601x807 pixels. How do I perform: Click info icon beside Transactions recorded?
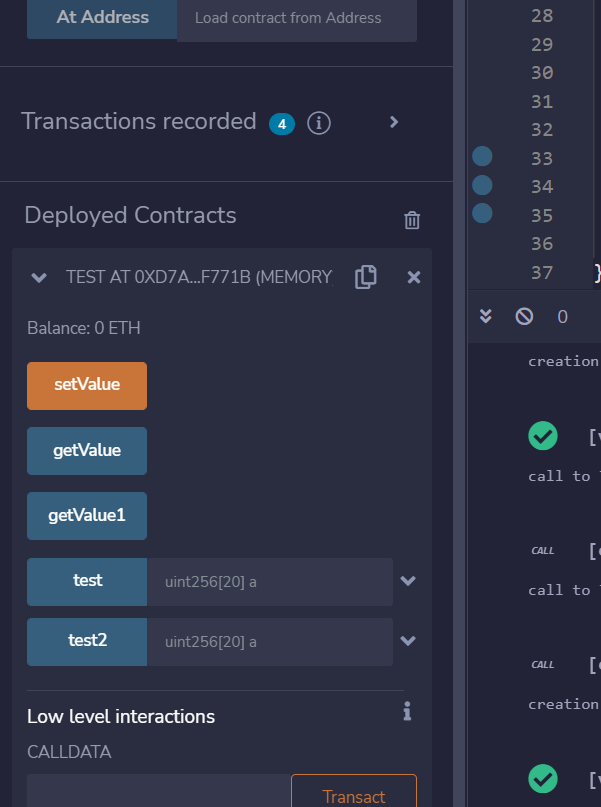coord(319,123)
